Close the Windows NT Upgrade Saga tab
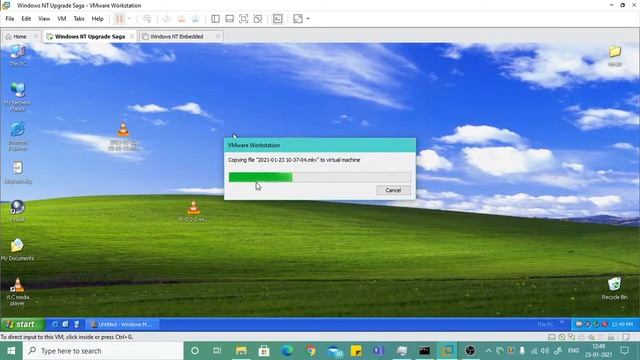The height and width of the screenshot is (360, 640). (132, 37)
